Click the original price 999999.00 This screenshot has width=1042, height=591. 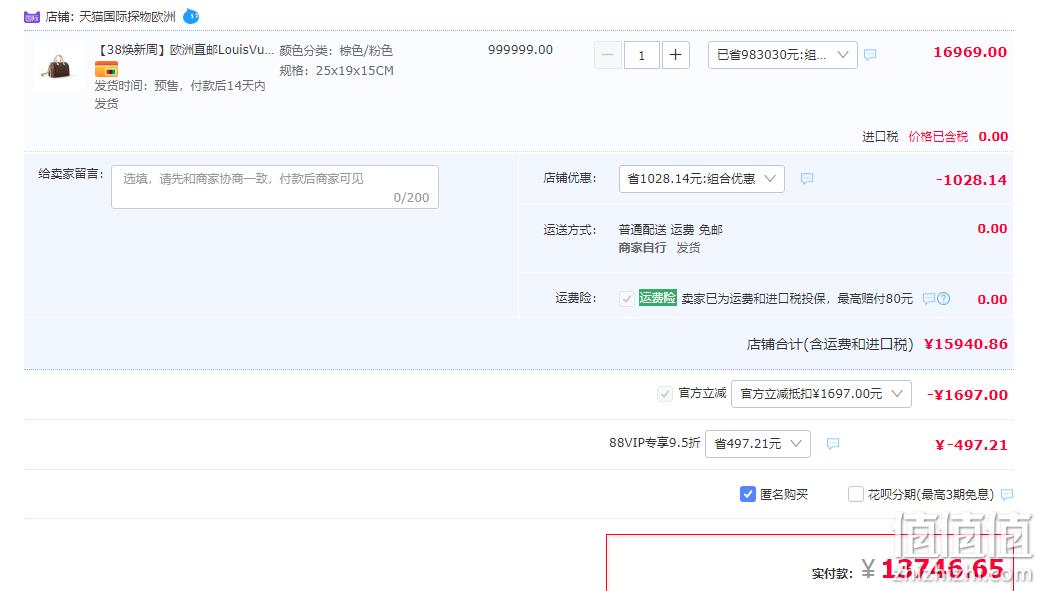(520, 50)
